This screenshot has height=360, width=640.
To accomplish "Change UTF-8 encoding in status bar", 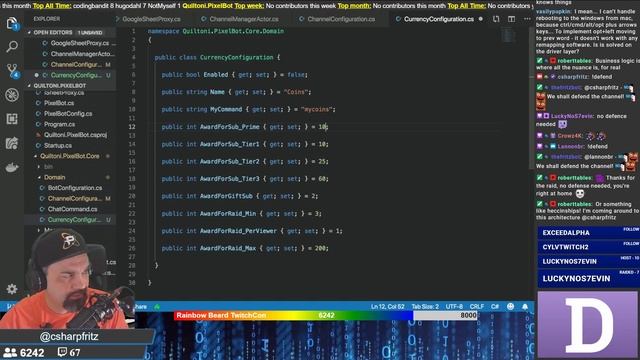I will coord(454,307).
